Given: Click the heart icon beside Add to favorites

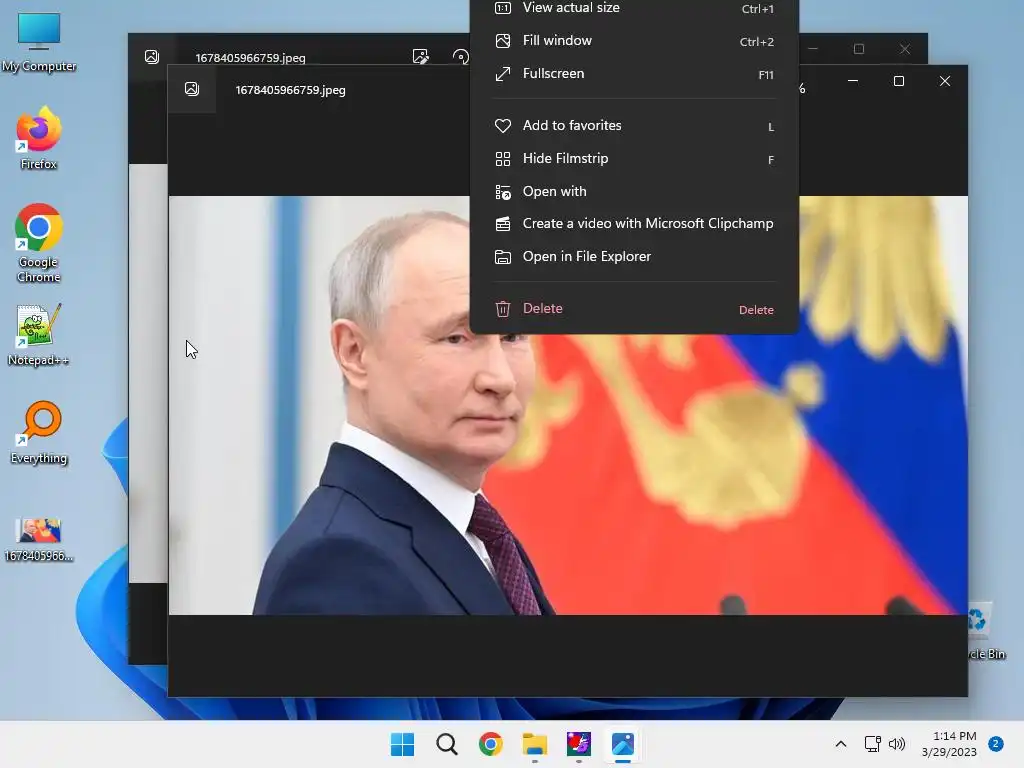Looking at the screenshot, I should 502,125.
